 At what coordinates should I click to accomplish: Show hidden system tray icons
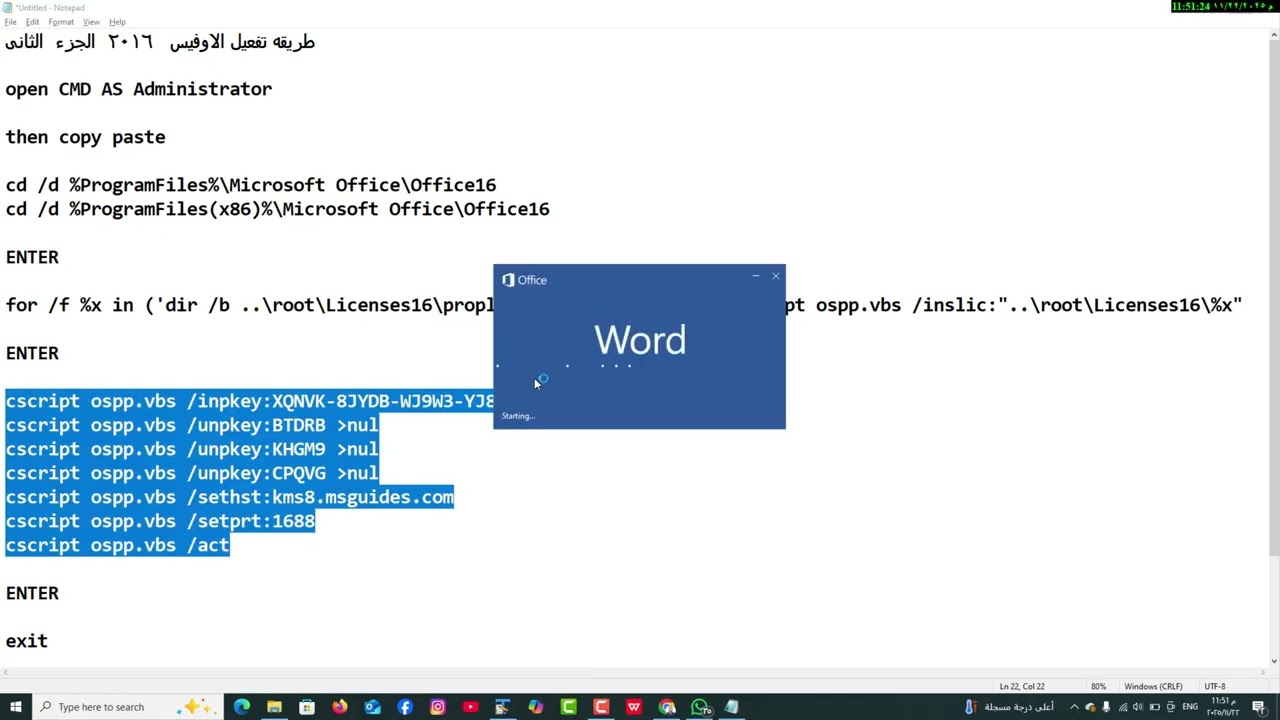[x=1074, y=707]
